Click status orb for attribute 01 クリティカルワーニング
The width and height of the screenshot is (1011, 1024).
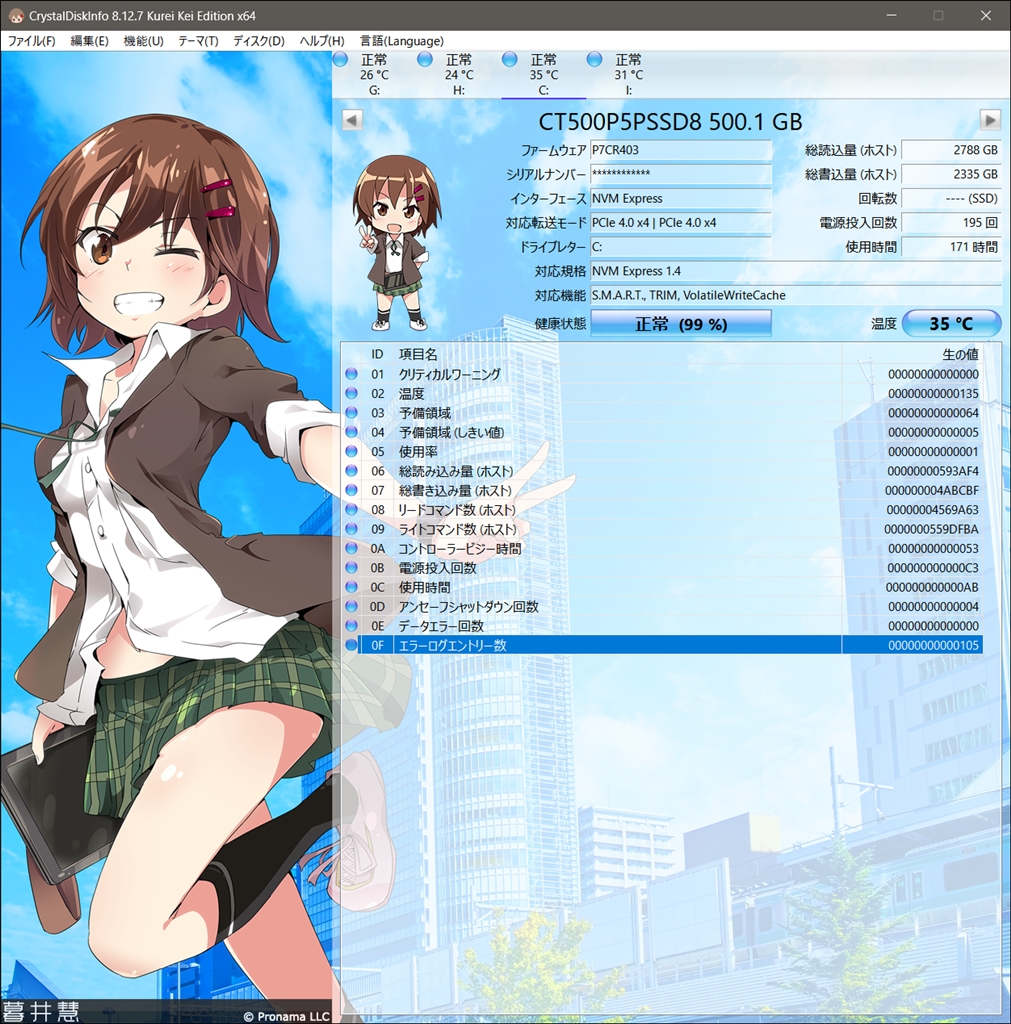pyautogui.click(x=351, y=374)
